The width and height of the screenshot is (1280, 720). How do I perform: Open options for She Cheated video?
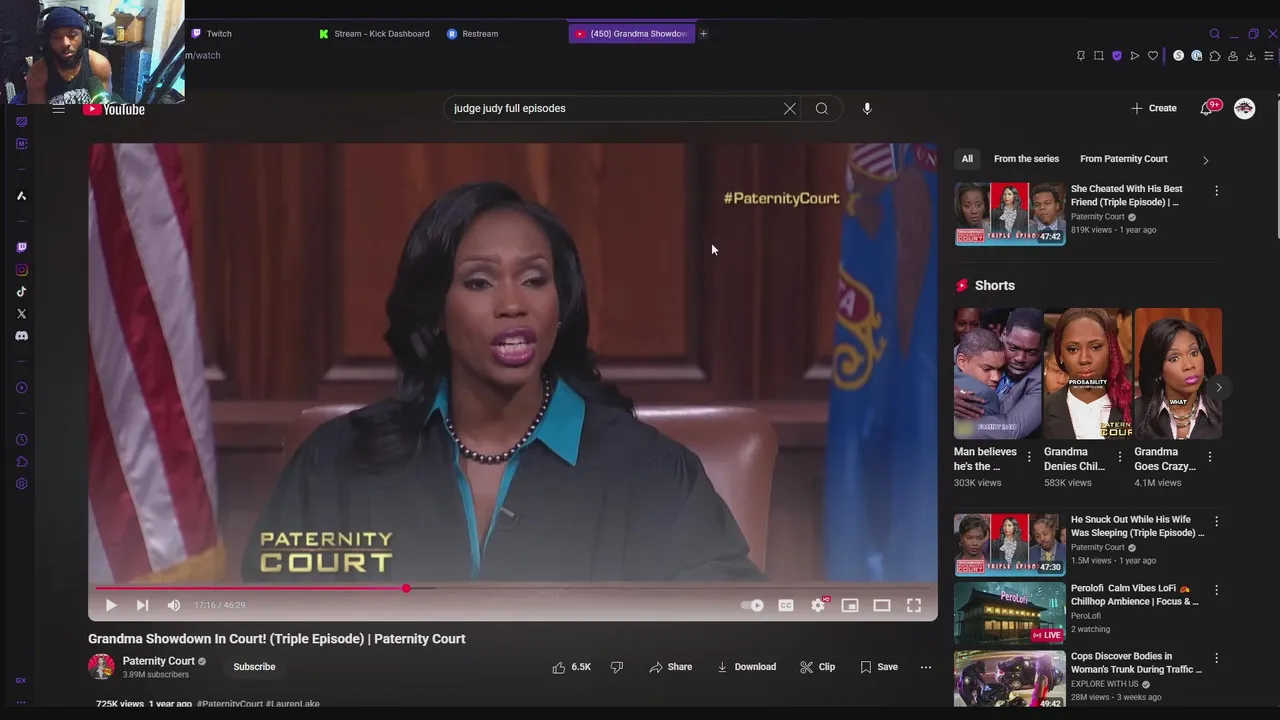tap(1216, 190)
